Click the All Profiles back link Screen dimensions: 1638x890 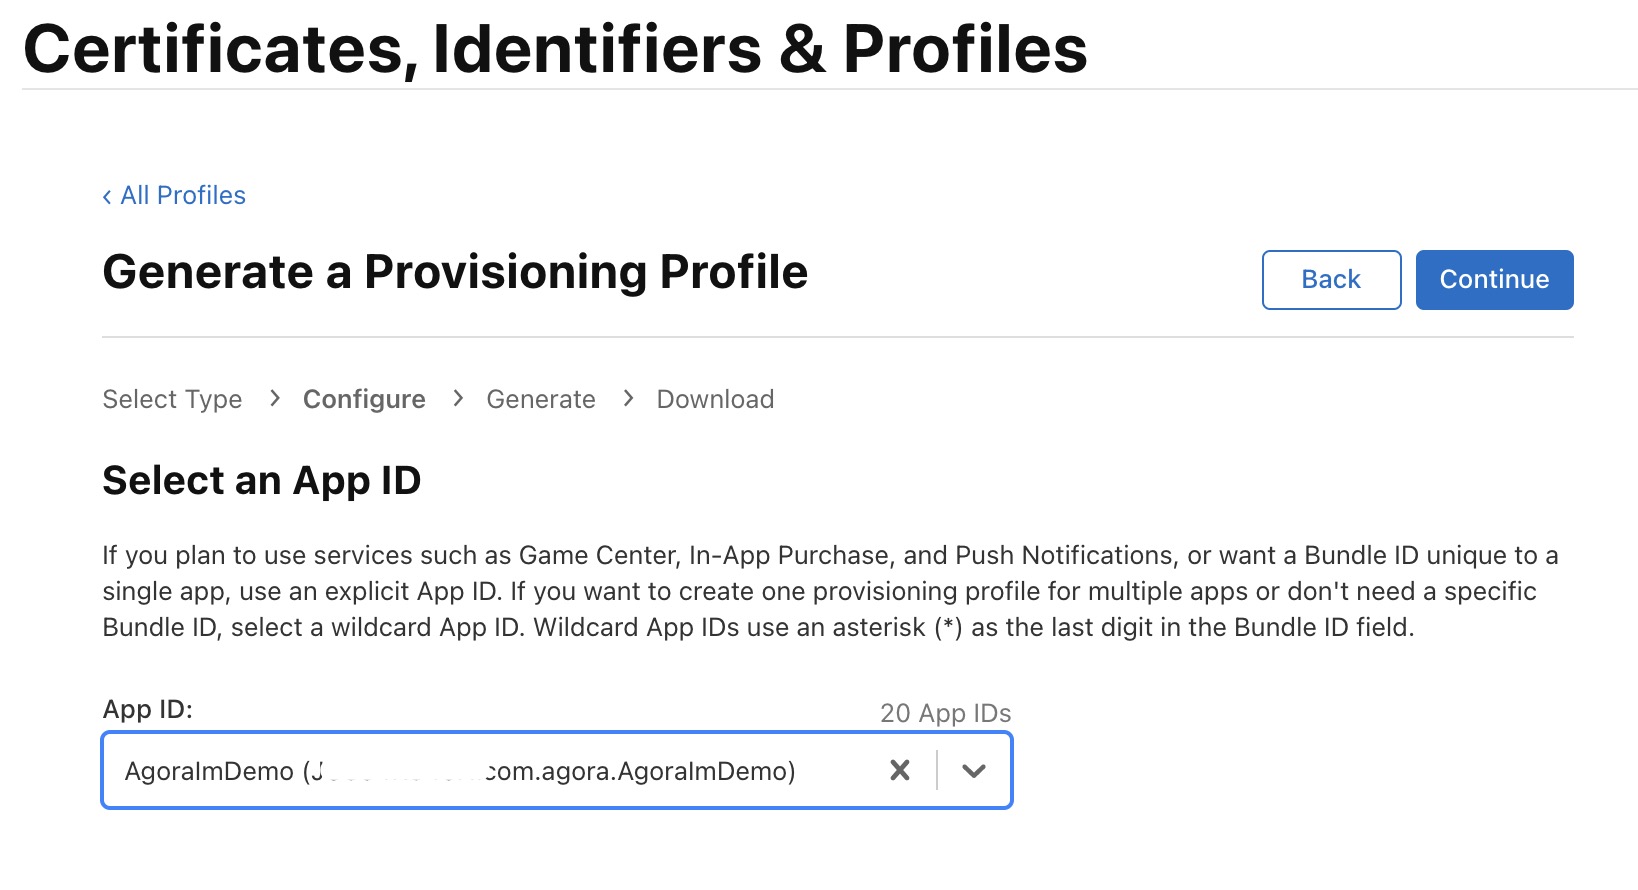[x=174, y=195]
